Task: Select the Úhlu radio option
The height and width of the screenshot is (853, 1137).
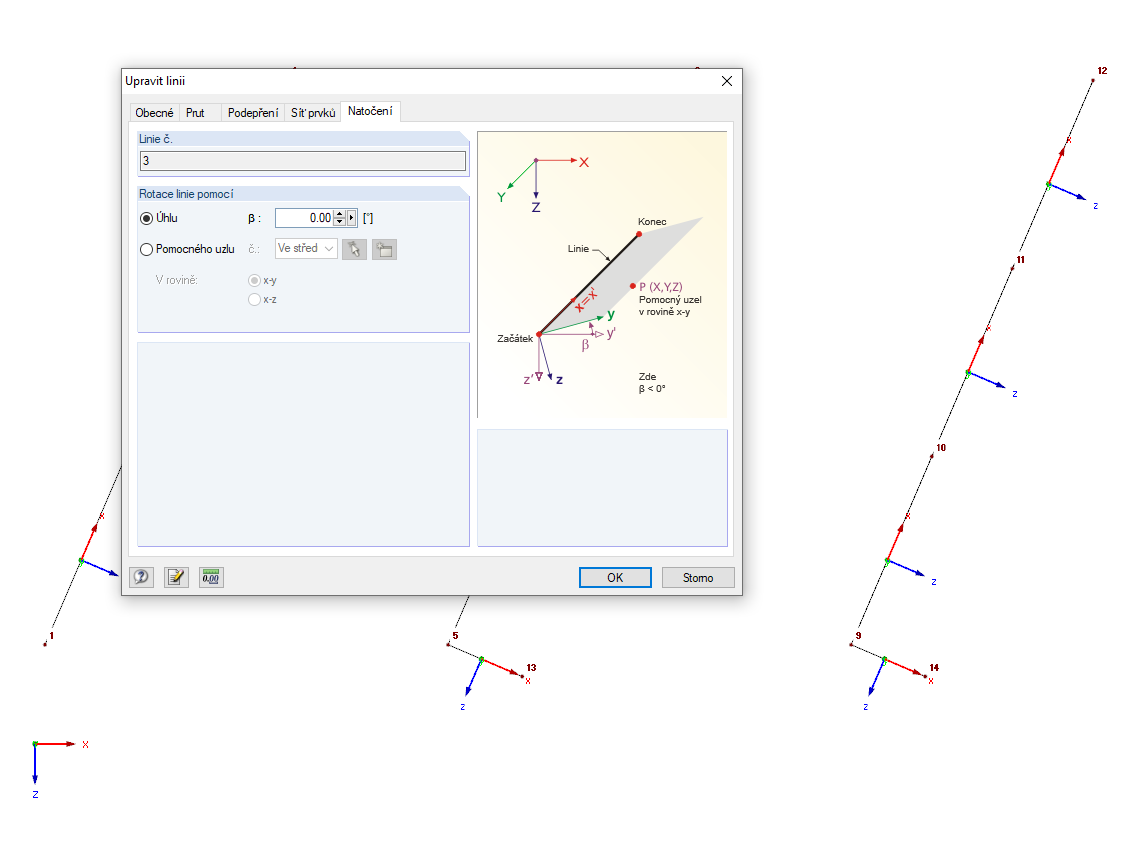Action: [x=146, y=218]
